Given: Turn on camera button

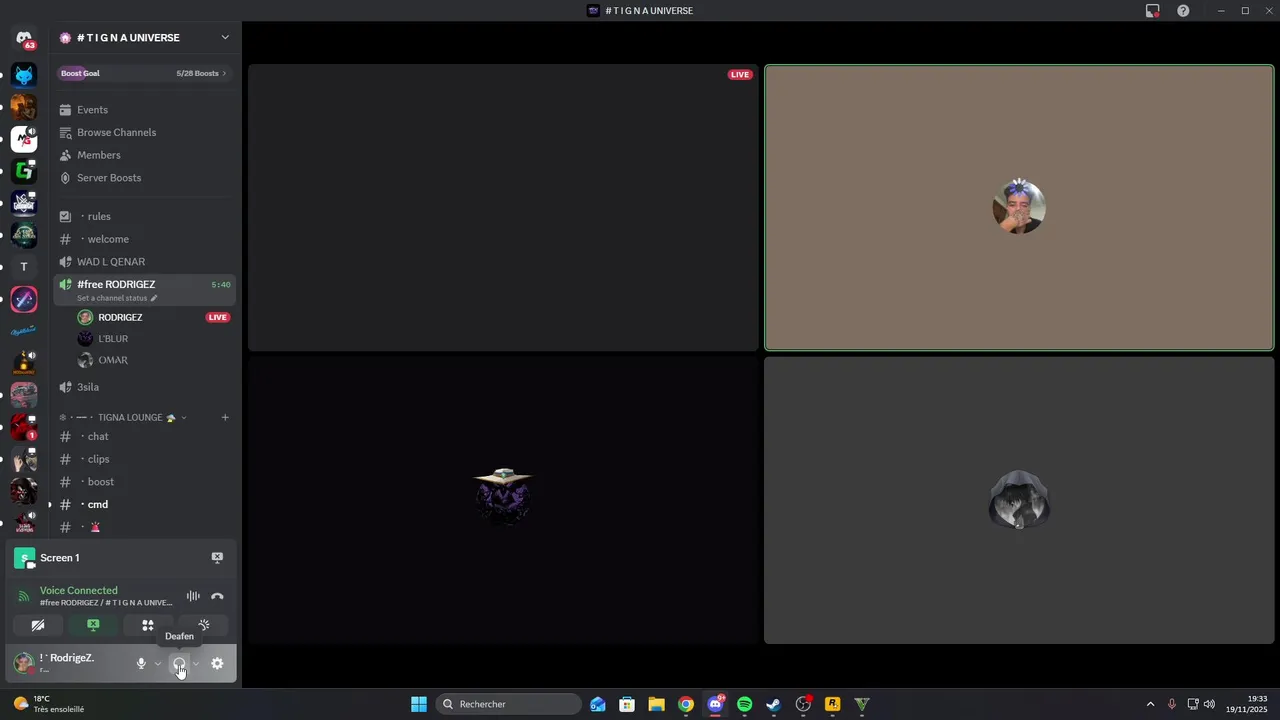Looking at the screenshot, I should pos(38,625).
